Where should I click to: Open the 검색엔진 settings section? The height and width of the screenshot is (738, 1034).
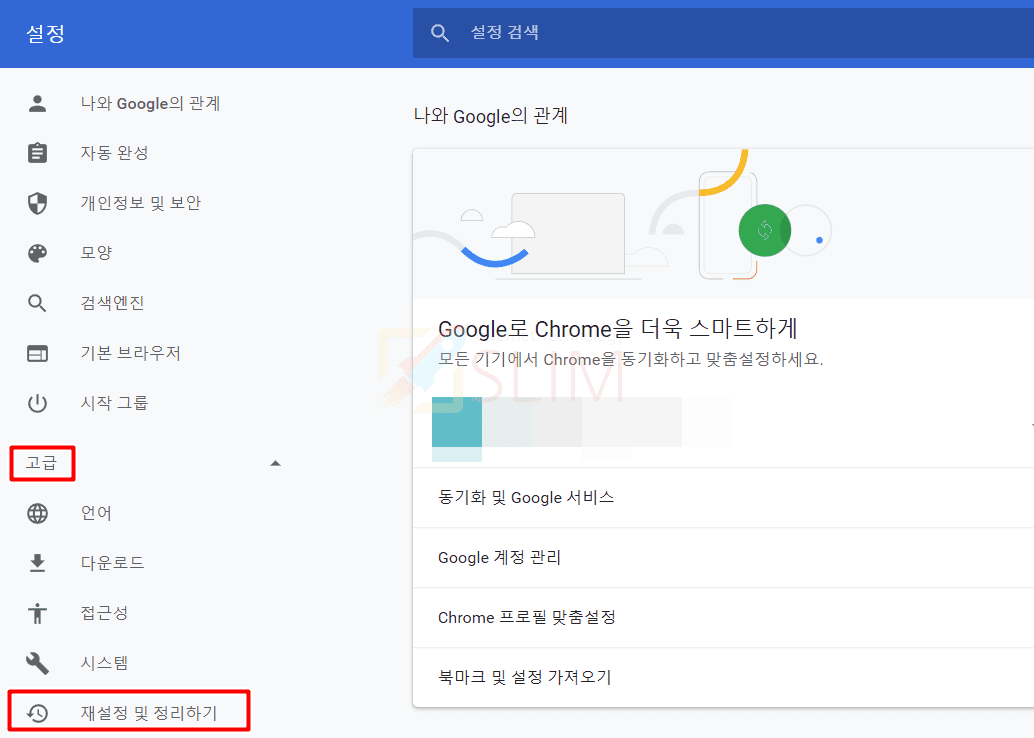pyautogui.click(x=112, y=303)
